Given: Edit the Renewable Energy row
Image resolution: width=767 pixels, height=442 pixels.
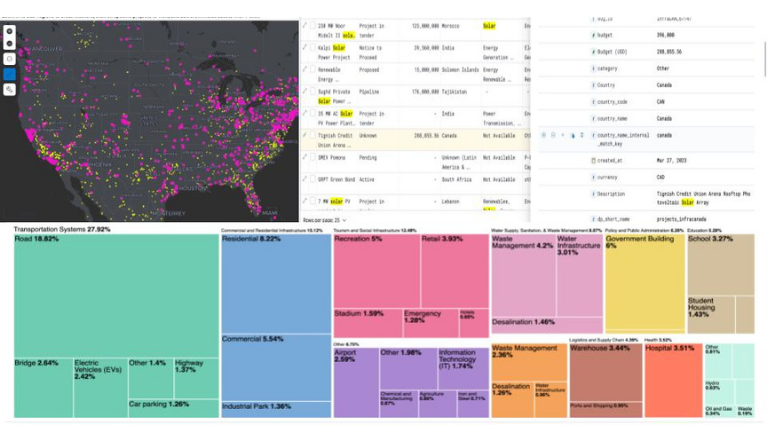Looking at the screenshot, I should pos(305,69).
